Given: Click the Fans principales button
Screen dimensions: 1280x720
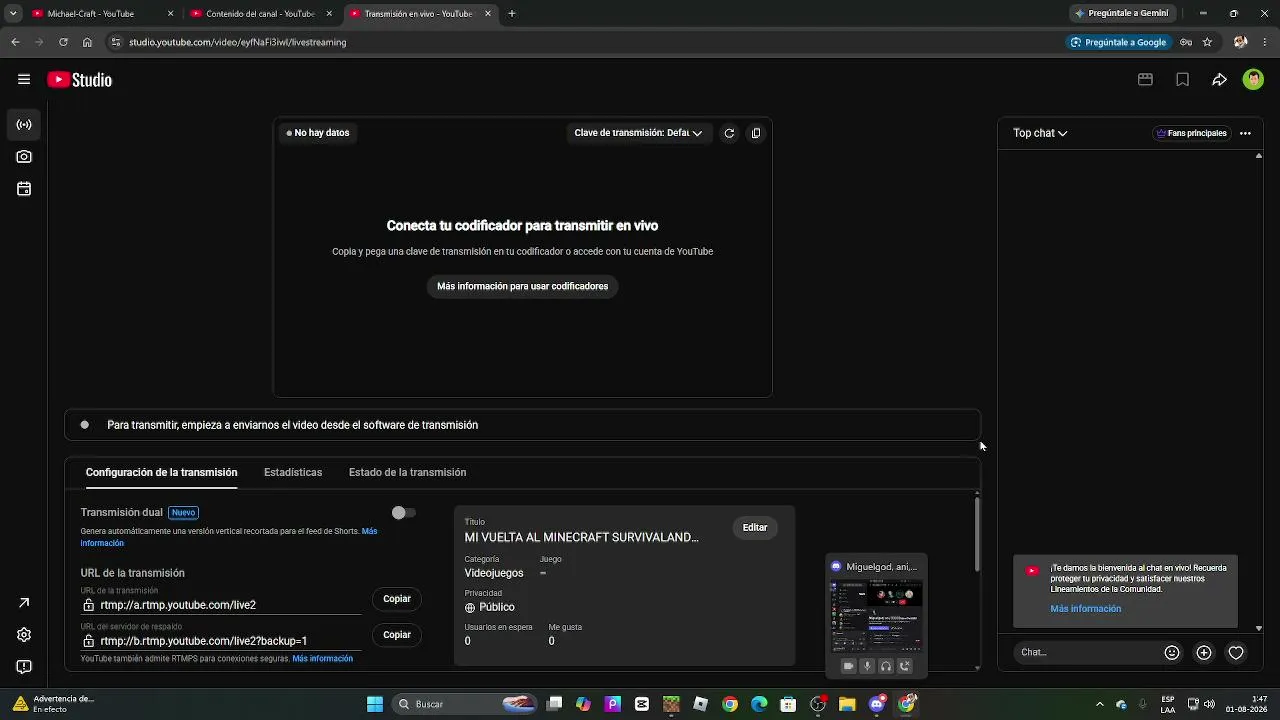Looking at the screenshot, I should [1191, 133].
